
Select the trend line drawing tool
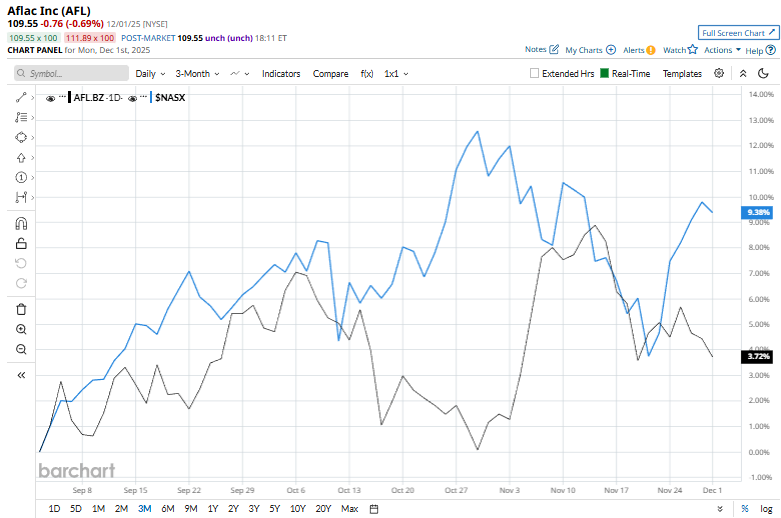coord(21,98)
